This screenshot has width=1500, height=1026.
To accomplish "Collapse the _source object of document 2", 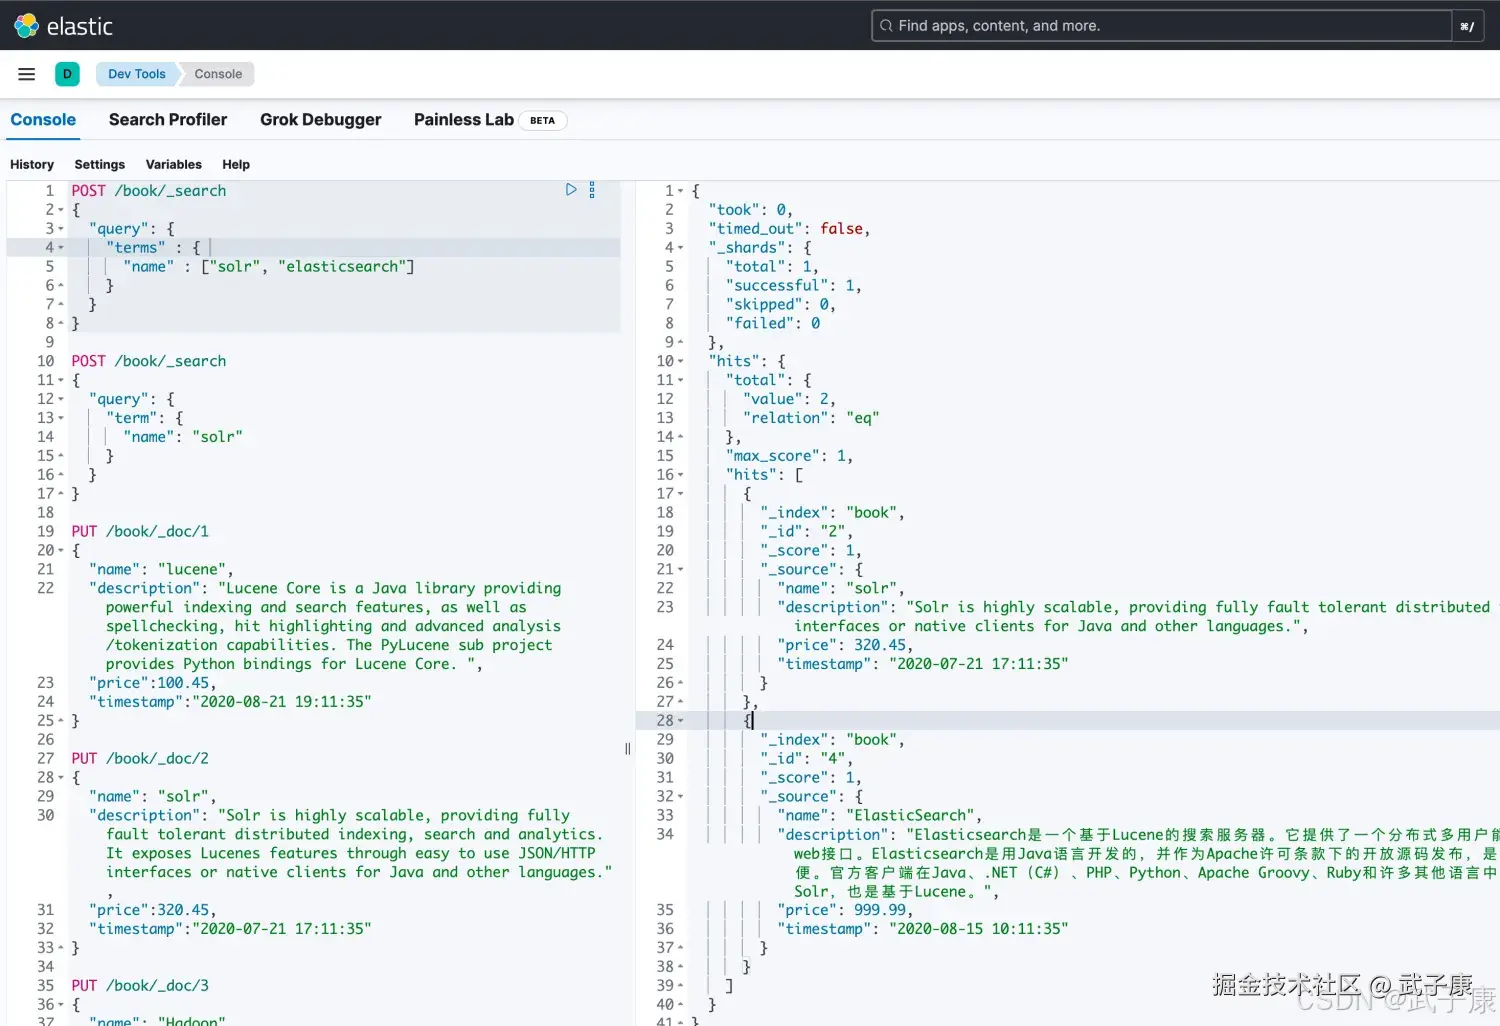I will 680,569.
